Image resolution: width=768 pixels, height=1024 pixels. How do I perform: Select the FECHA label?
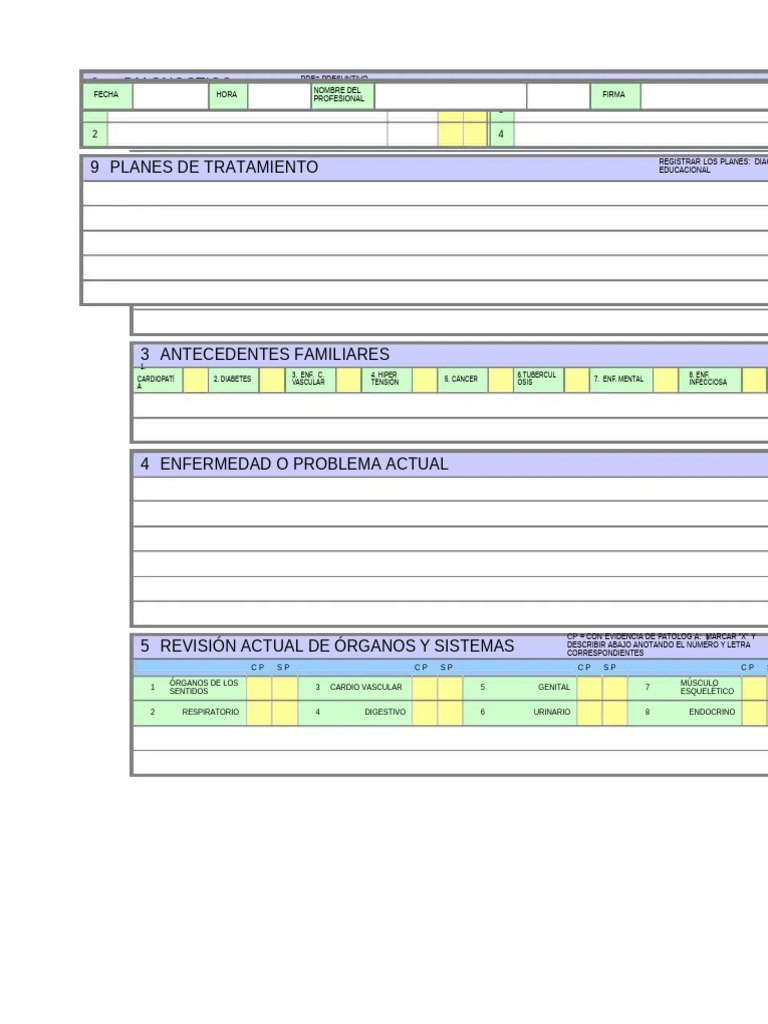(106, 95)
